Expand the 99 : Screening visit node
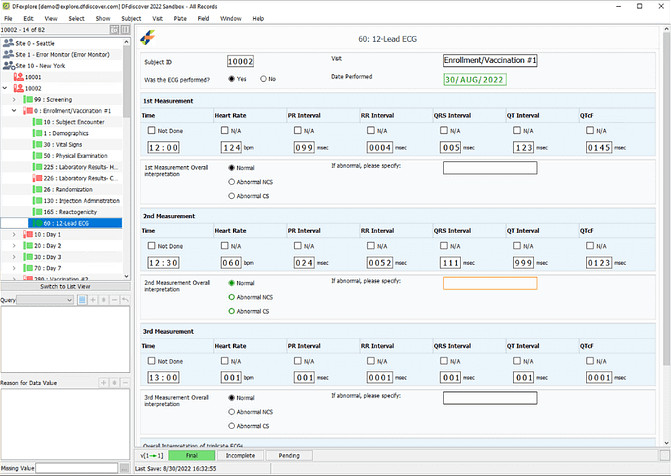Screen dimensions: 671x476 [x=14, y=100]
